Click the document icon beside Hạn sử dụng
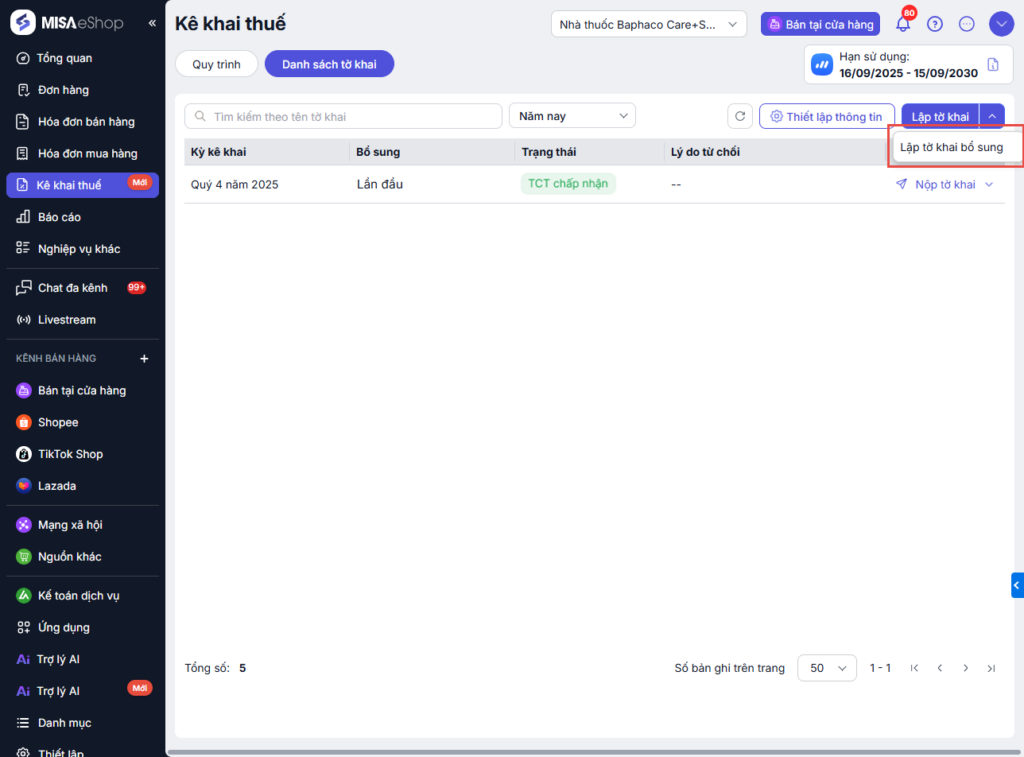Screen dimensions: 1024x757 pos(993,64)
